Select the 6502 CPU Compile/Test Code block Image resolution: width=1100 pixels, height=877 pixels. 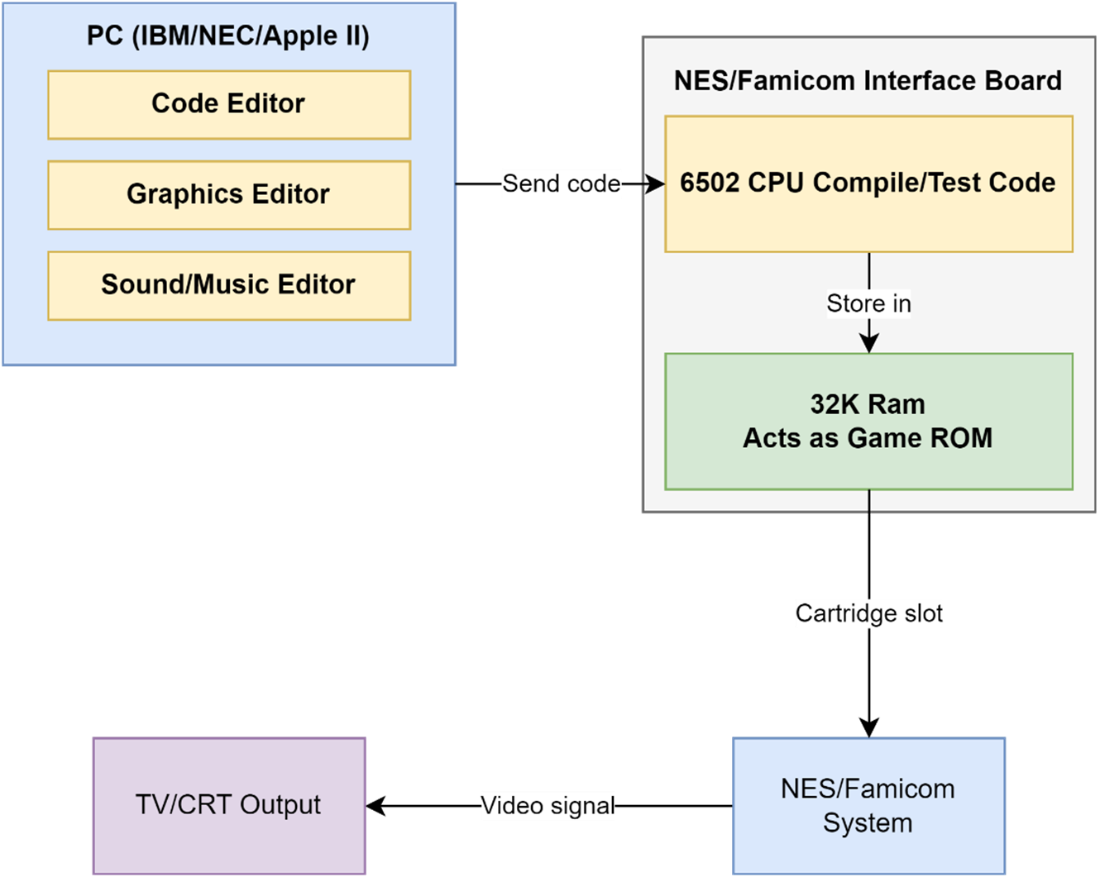(x=868, y=183)
